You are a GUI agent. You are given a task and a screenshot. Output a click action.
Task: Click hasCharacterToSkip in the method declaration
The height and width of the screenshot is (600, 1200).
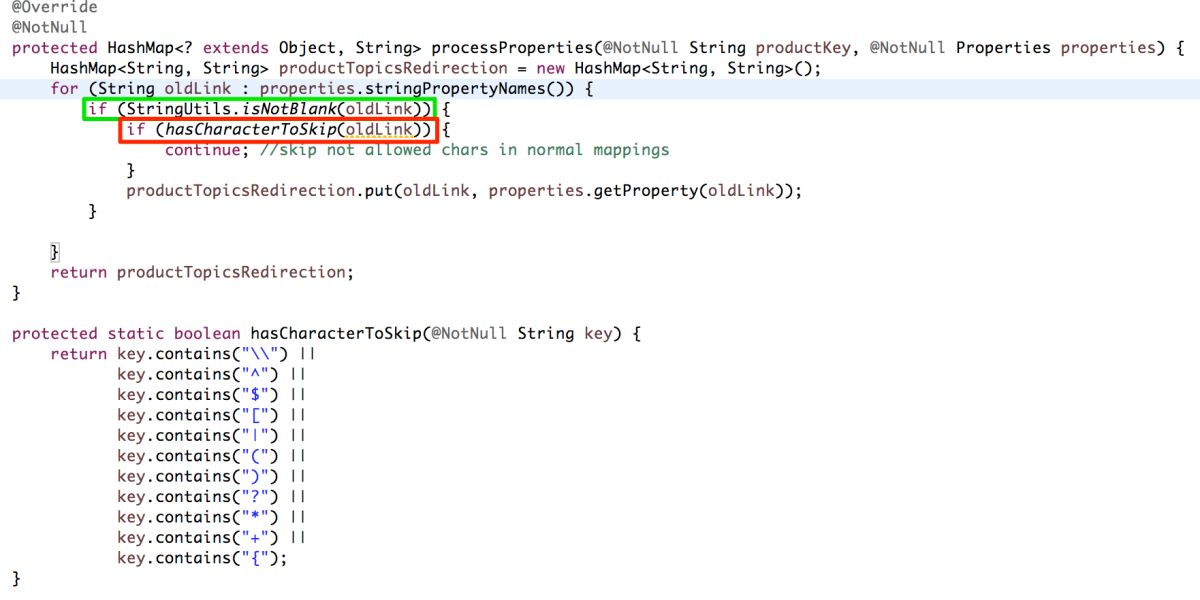coord(336,333)
